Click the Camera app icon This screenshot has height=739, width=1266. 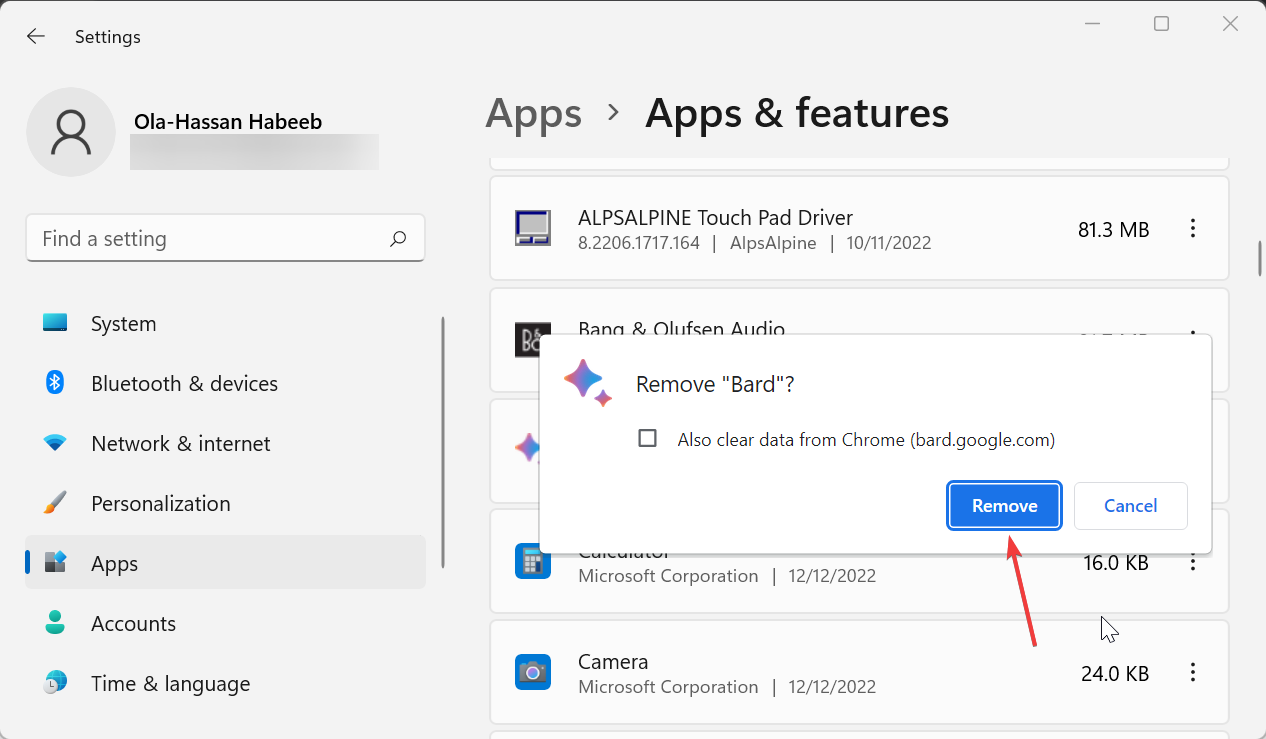[x=533, y=672]
